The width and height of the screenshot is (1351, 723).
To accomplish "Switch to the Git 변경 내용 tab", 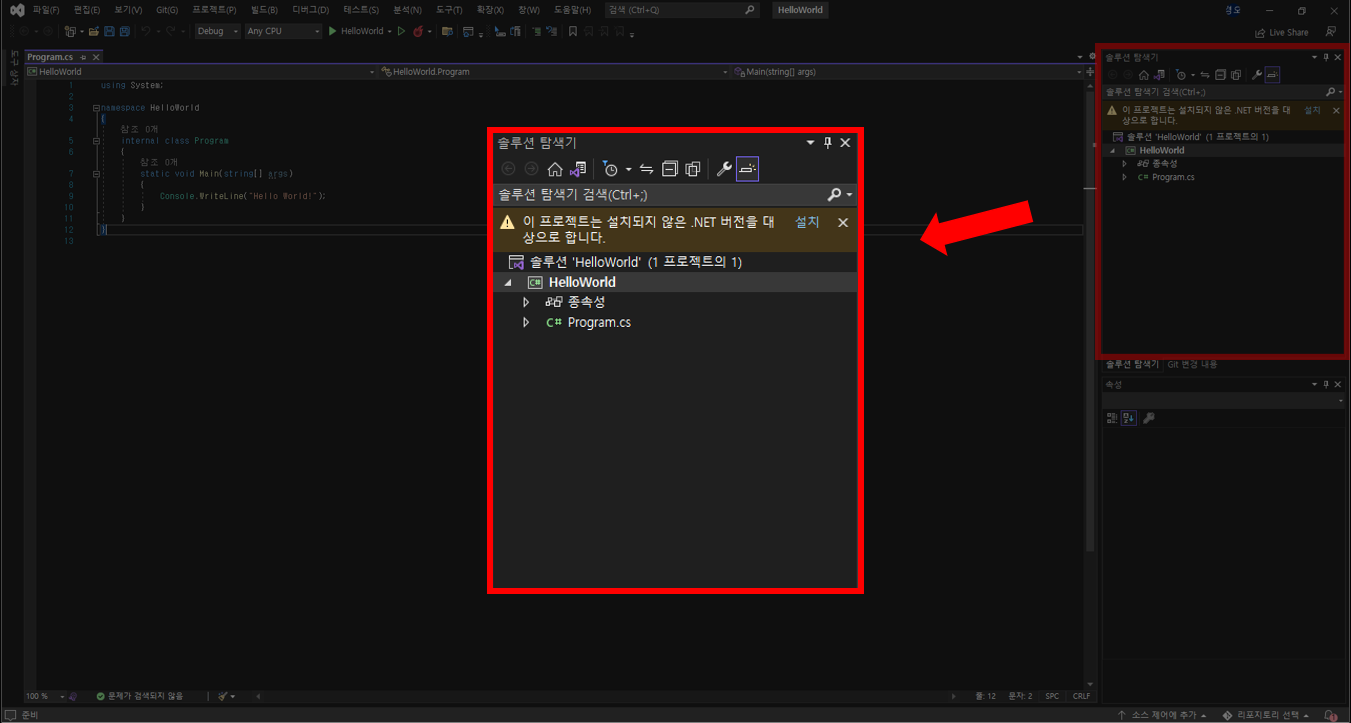I will point(1193,364).
